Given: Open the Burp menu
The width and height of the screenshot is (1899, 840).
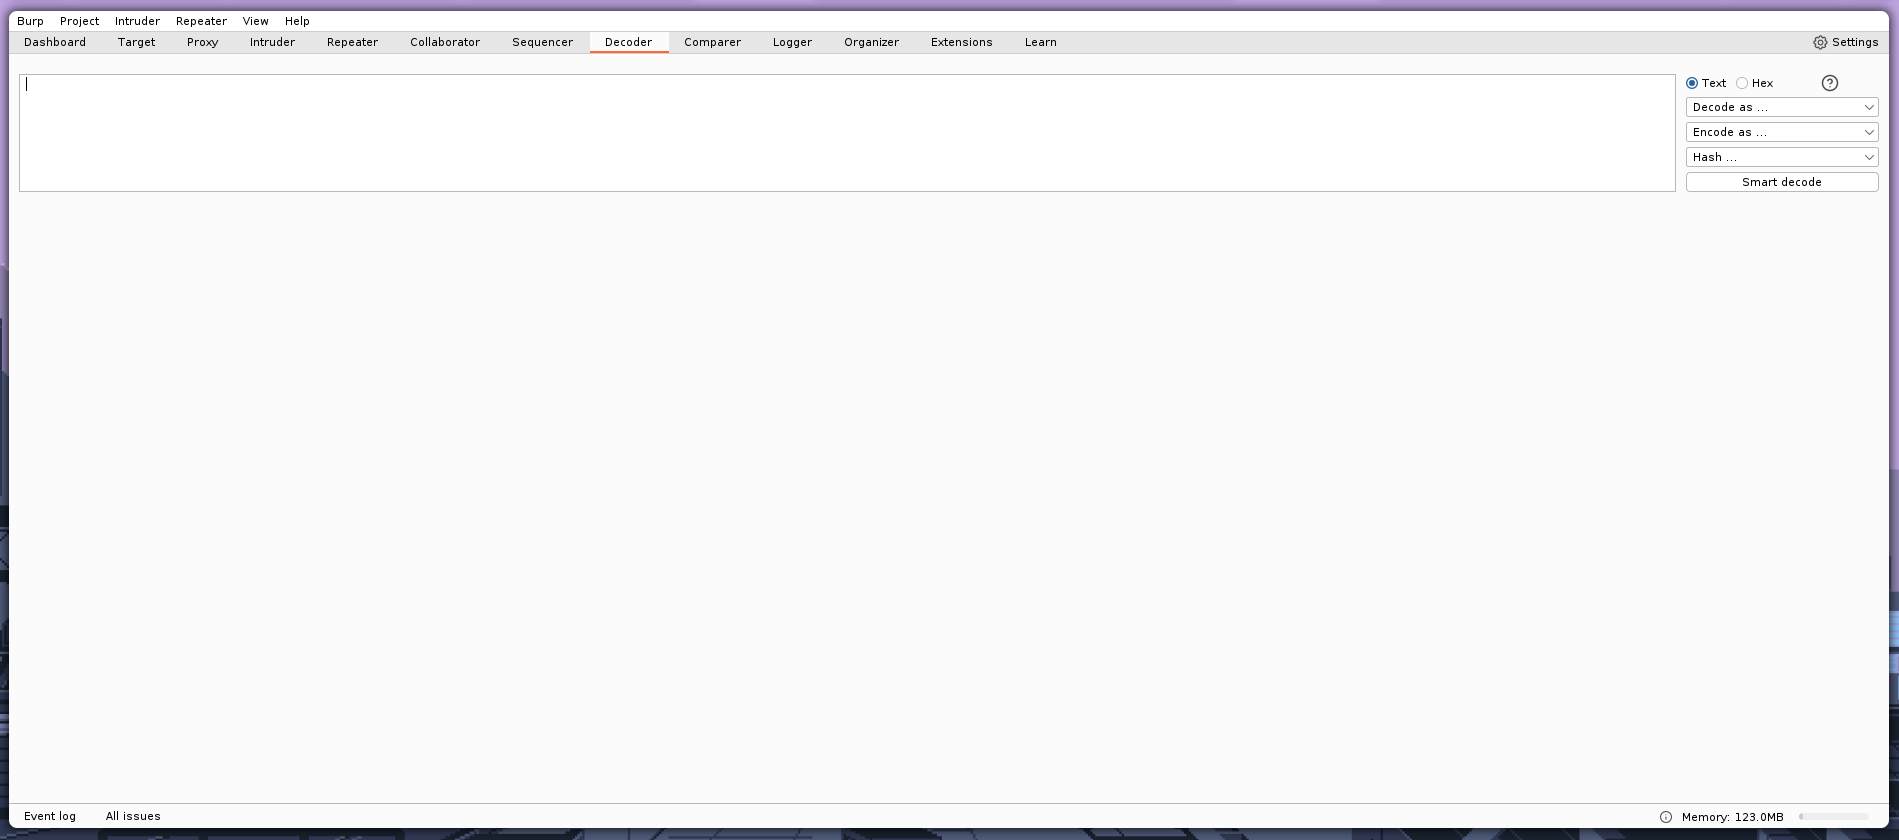Looking at the screenshot, I should point(30,21).
